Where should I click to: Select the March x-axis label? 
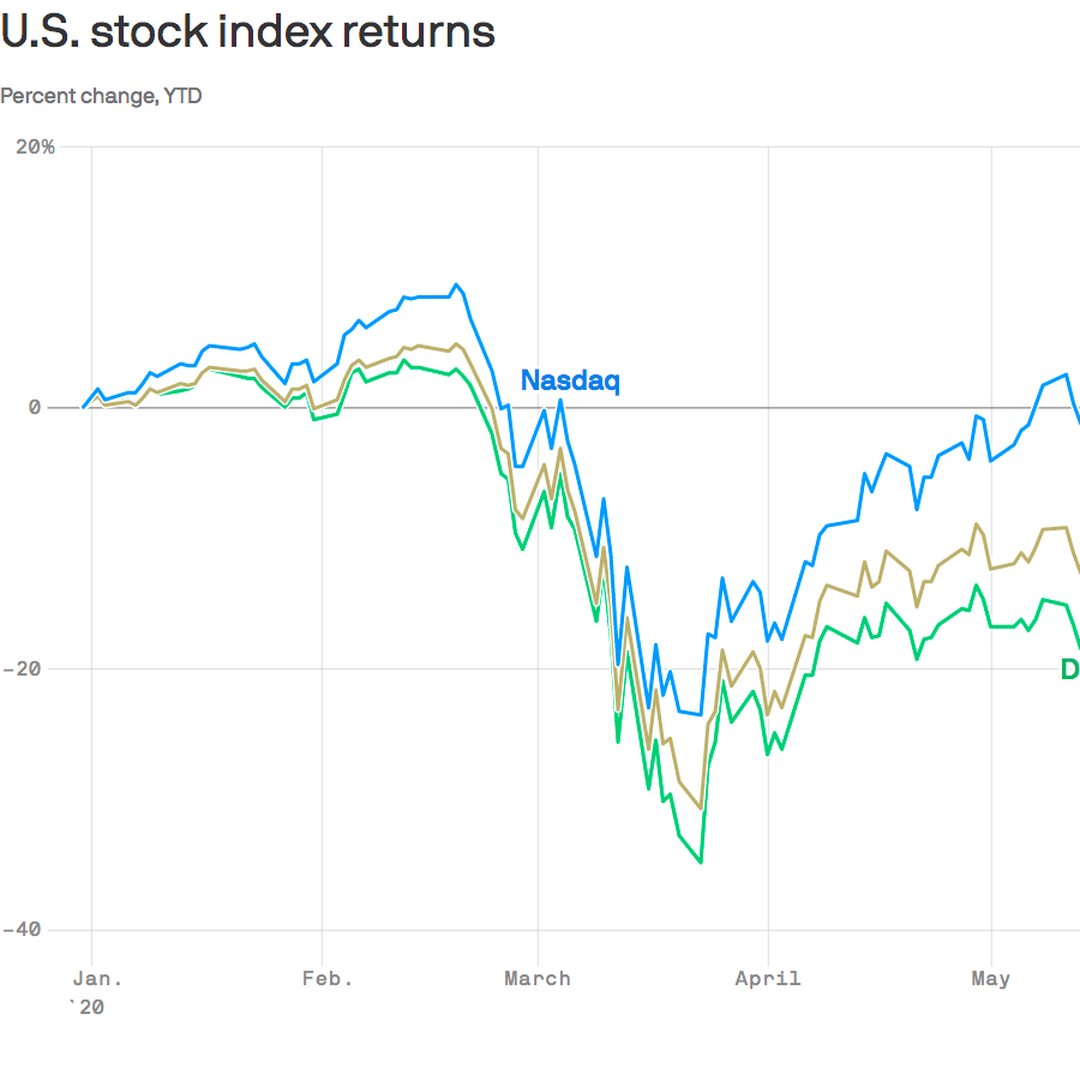click(537, 979)
